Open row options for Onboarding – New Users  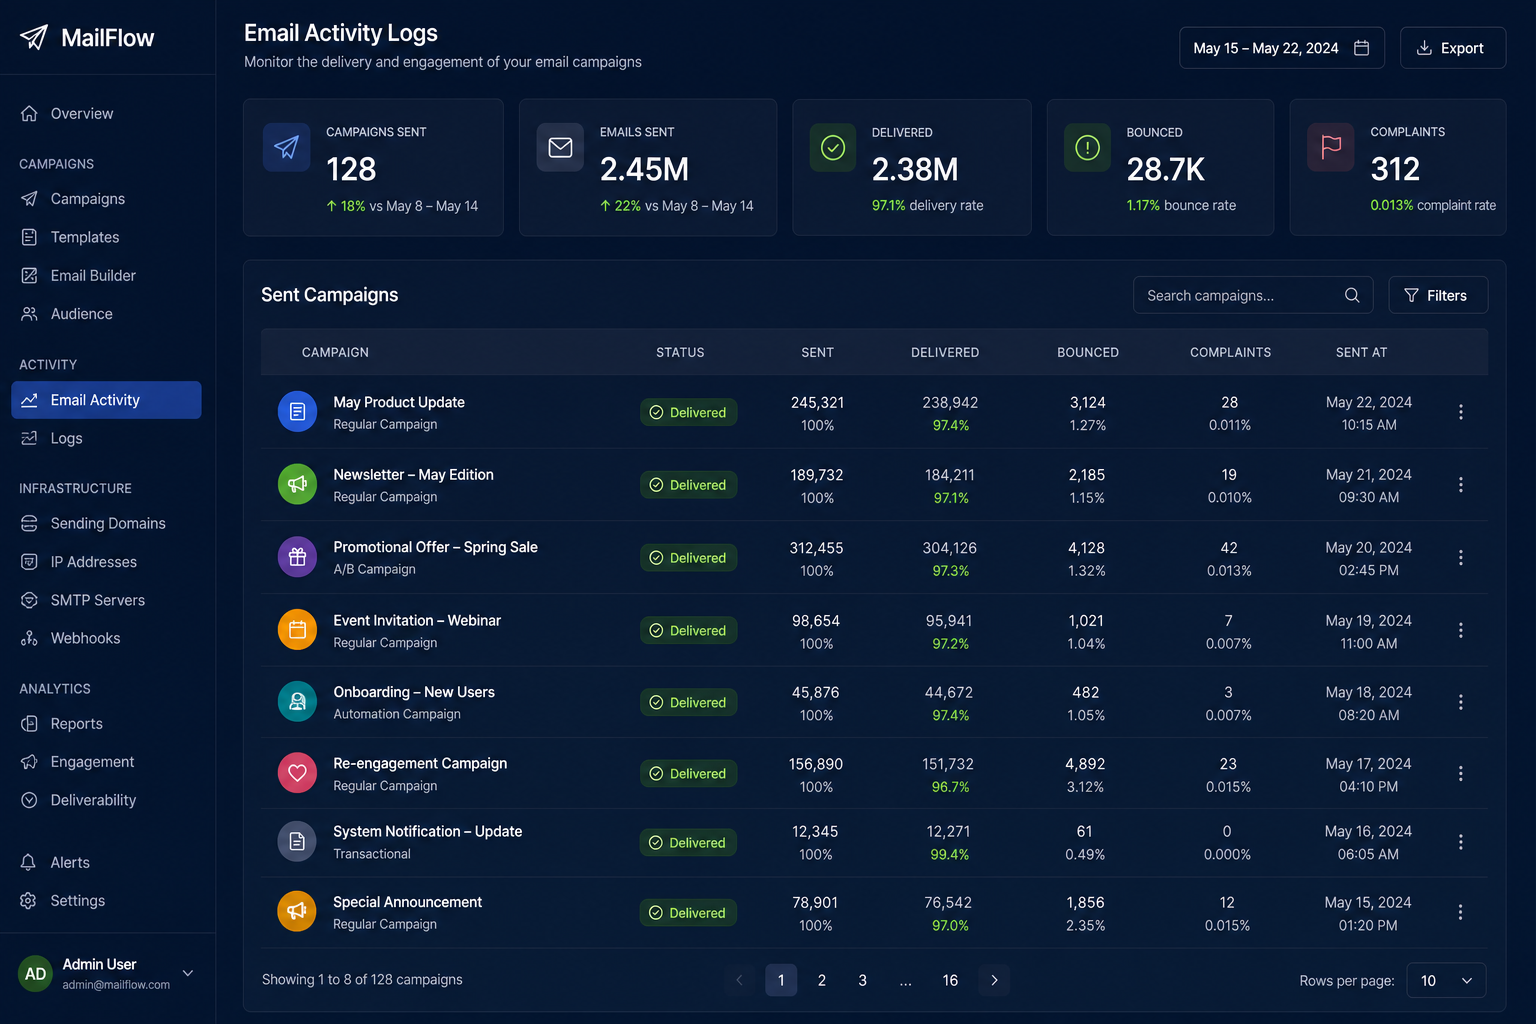click(1461, 702)
